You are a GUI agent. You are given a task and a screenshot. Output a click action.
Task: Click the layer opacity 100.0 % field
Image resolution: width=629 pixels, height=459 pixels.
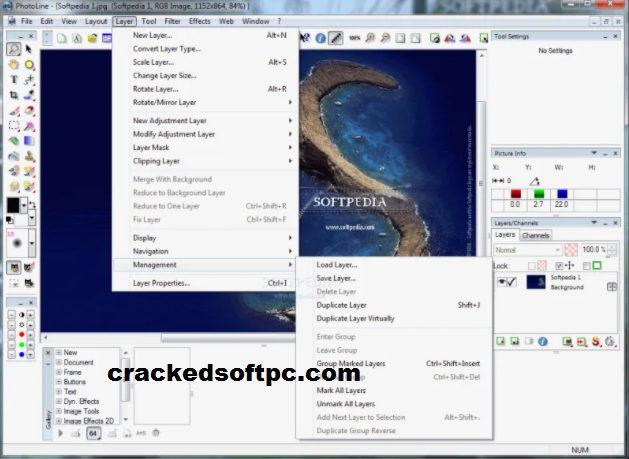pyautogui.click(x=594, y=250)
